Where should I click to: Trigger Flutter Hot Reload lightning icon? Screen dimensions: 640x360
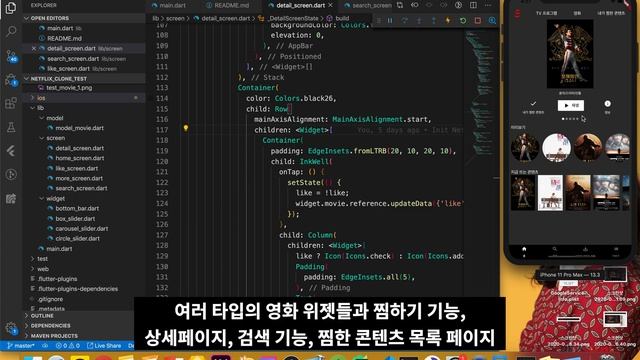[448, 20]
